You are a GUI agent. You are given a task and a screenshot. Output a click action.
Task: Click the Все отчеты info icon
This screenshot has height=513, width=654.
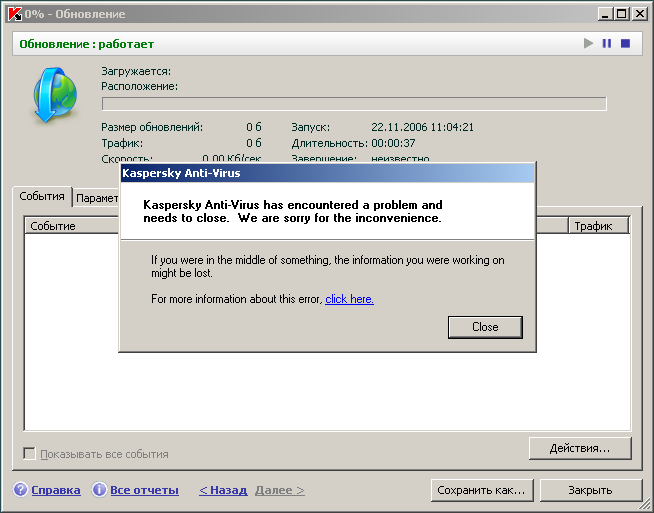coord(99,490)
